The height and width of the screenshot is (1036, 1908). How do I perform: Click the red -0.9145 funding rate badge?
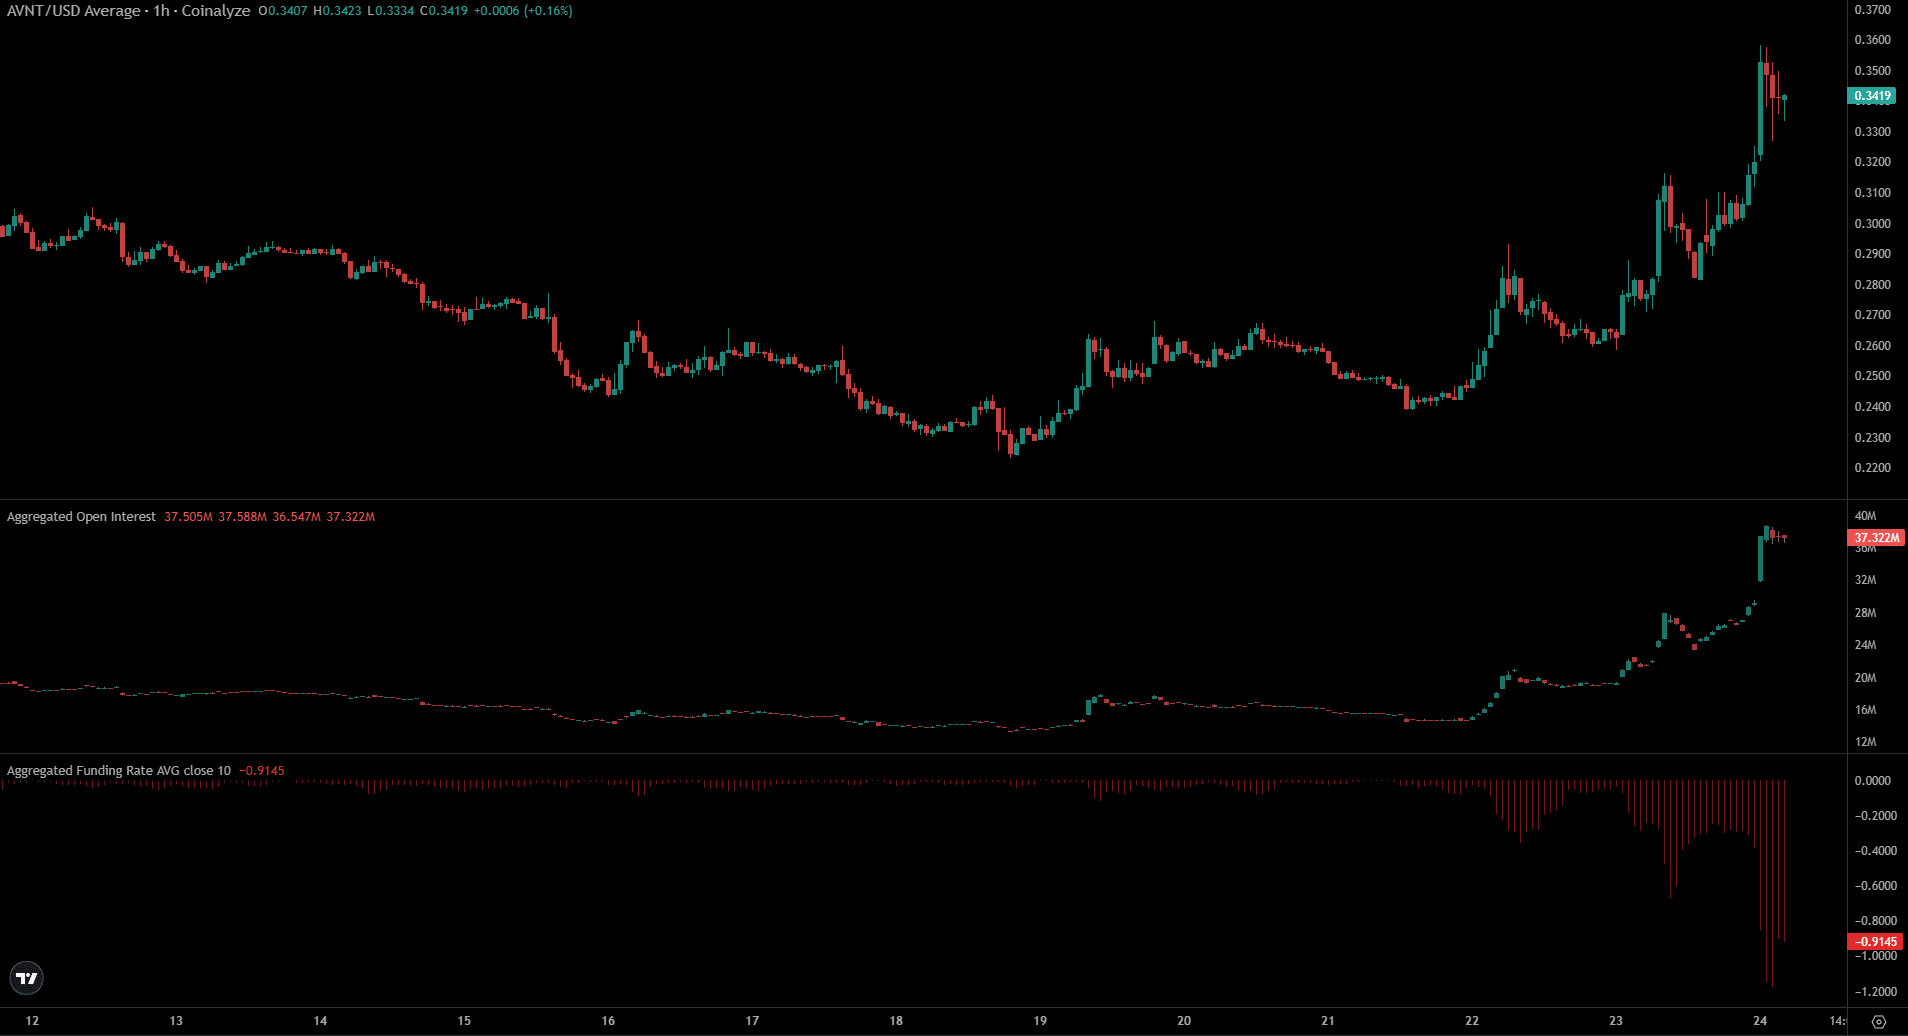click(1874, 941)
